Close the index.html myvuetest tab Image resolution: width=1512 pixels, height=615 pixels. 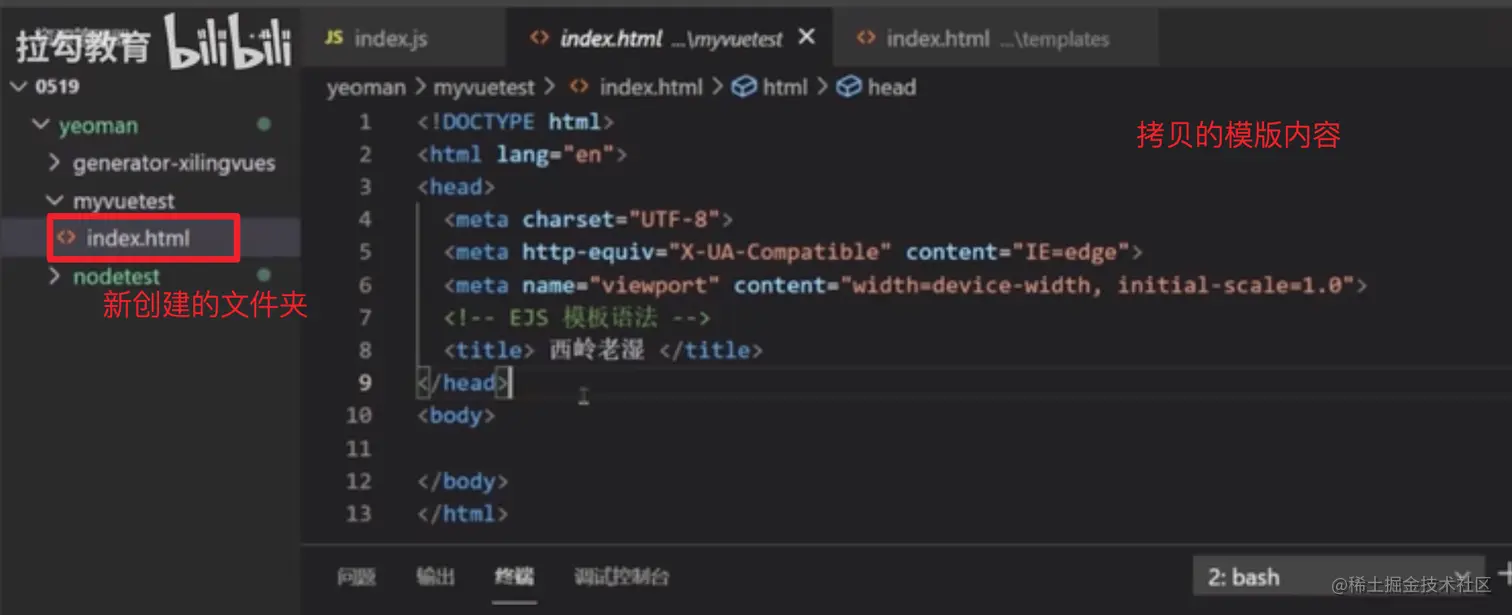tap(807, 37)
